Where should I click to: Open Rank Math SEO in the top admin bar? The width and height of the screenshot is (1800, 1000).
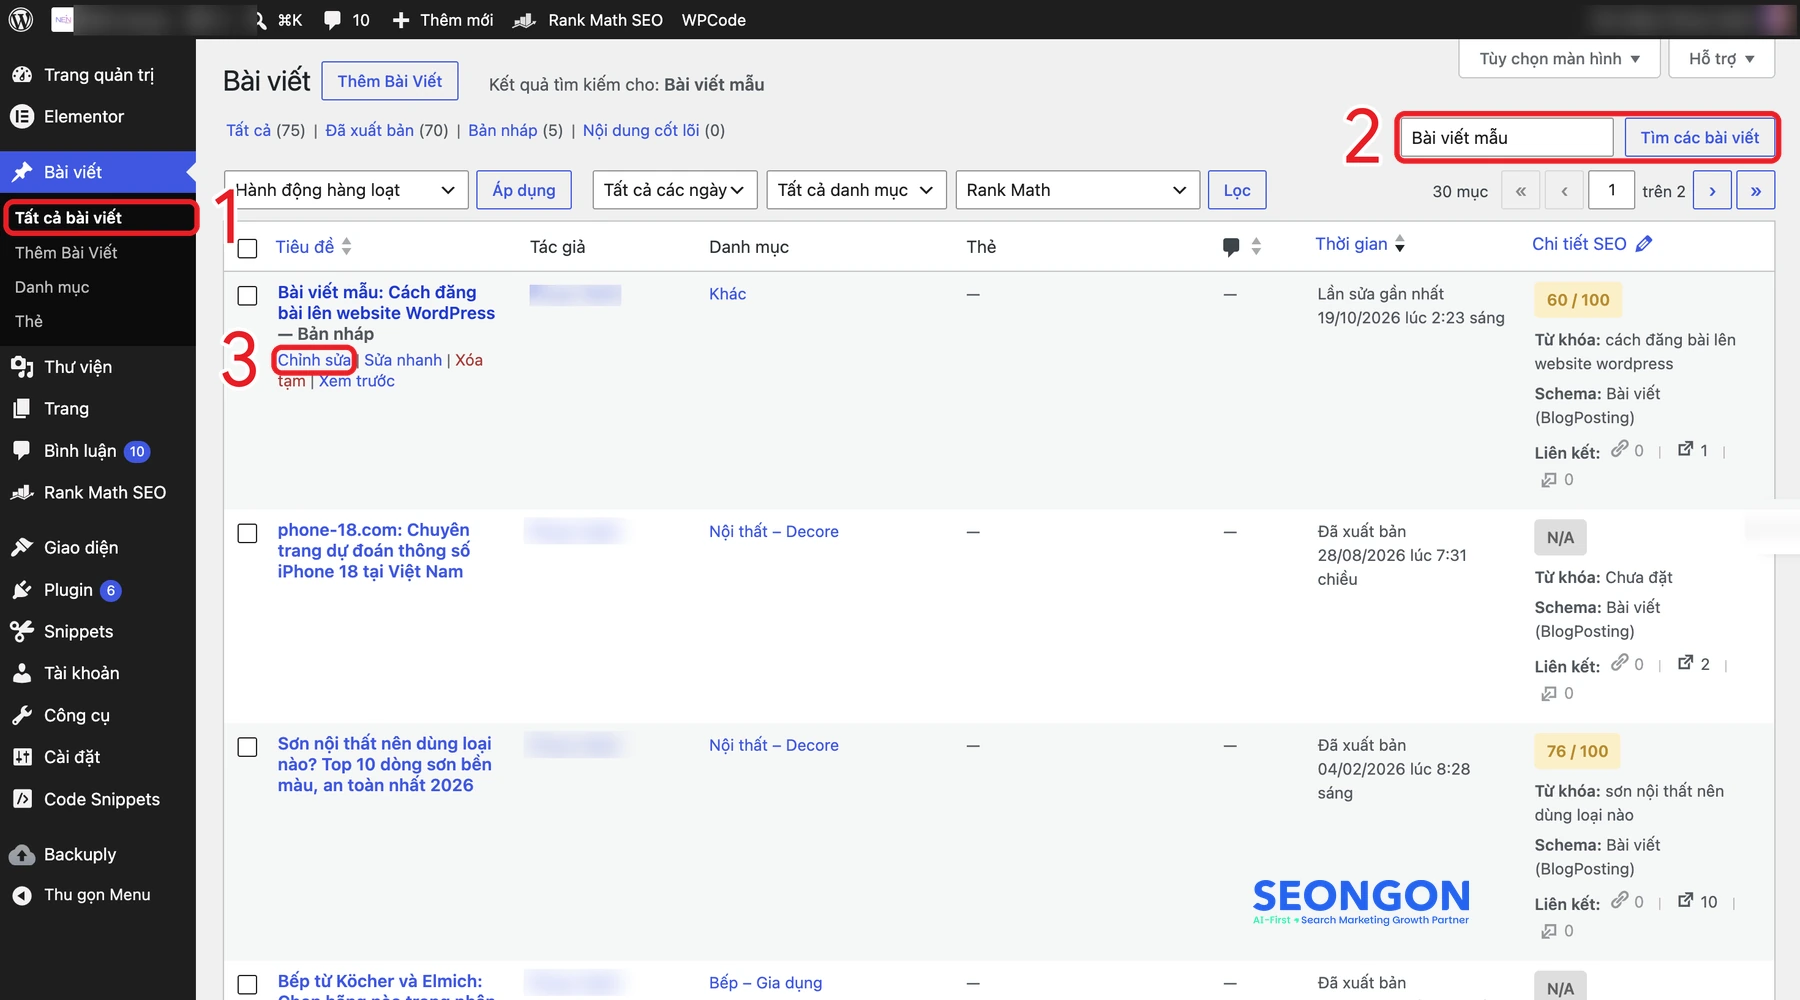(588, 20)
